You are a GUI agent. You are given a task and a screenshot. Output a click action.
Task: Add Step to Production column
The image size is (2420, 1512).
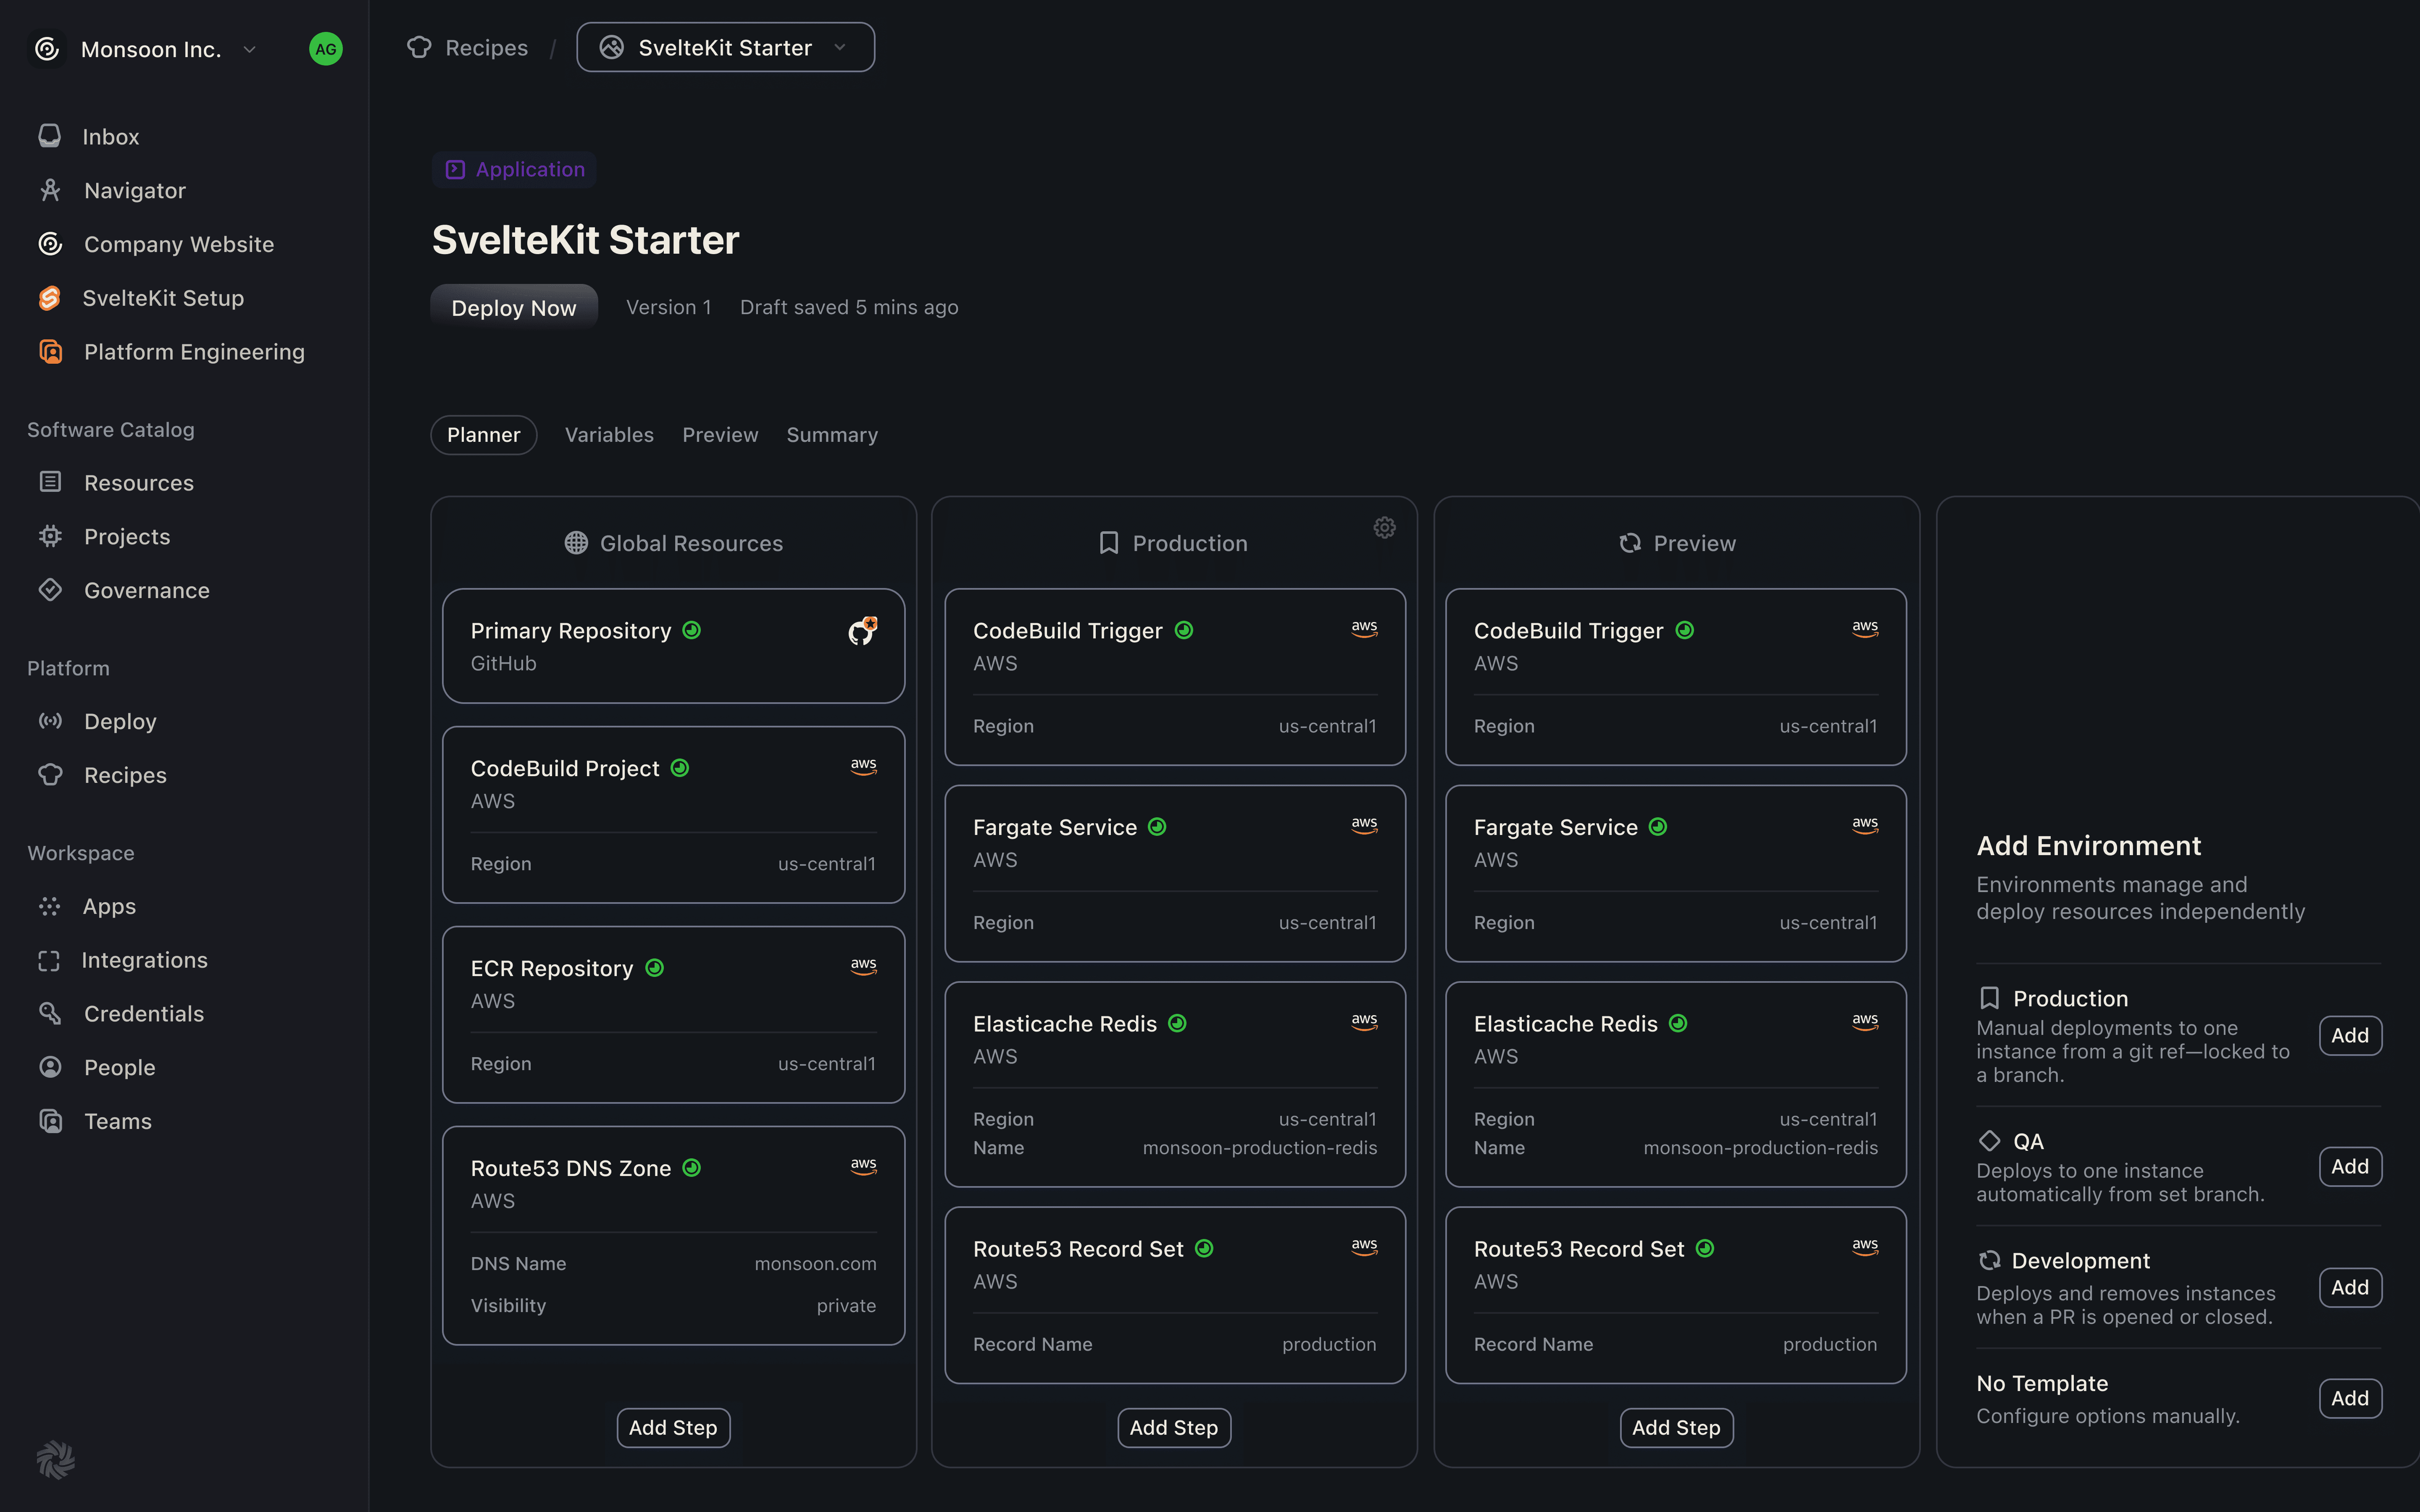[x=1174, y=1428]
